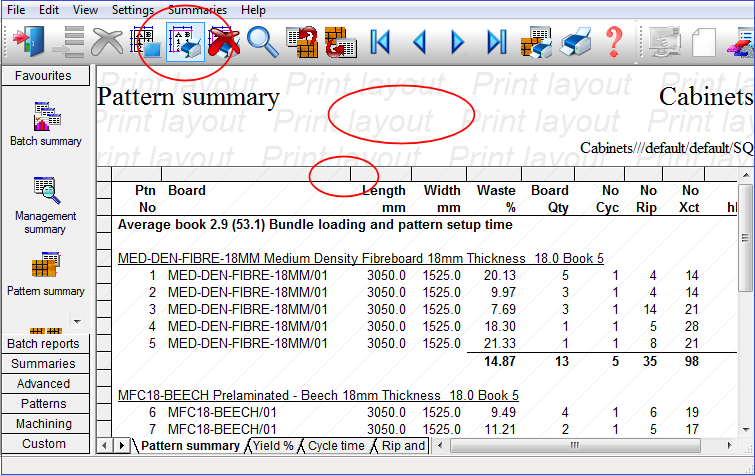Switch to the Pattern summary sheet tab
755x476 pixels.
tap(190, 446)
